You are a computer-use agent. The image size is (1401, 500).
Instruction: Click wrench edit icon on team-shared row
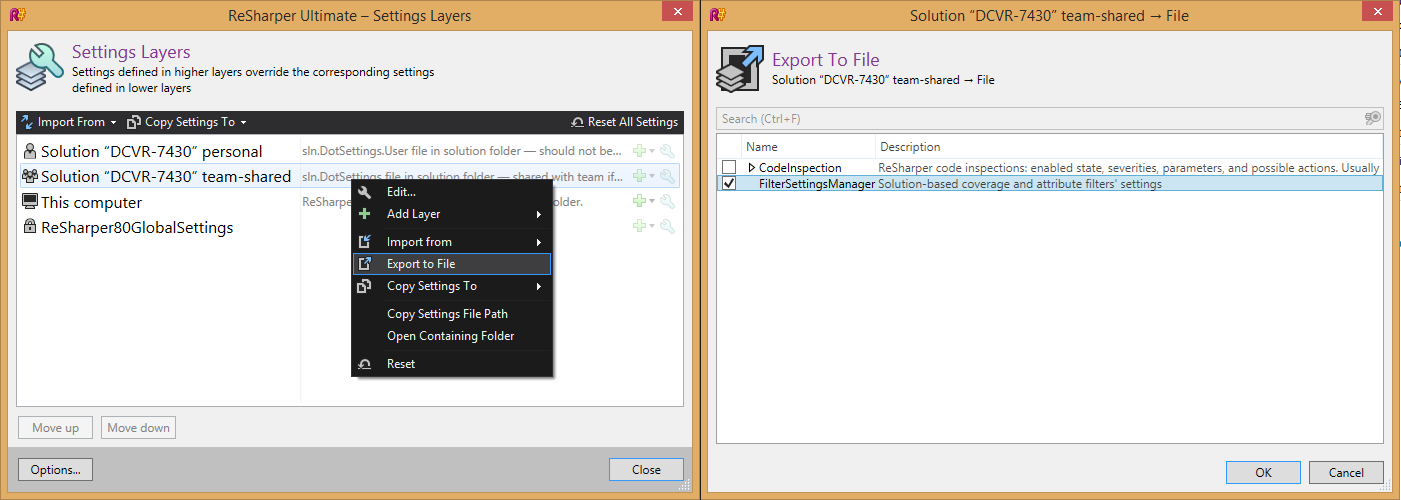[x=667, y=176]
